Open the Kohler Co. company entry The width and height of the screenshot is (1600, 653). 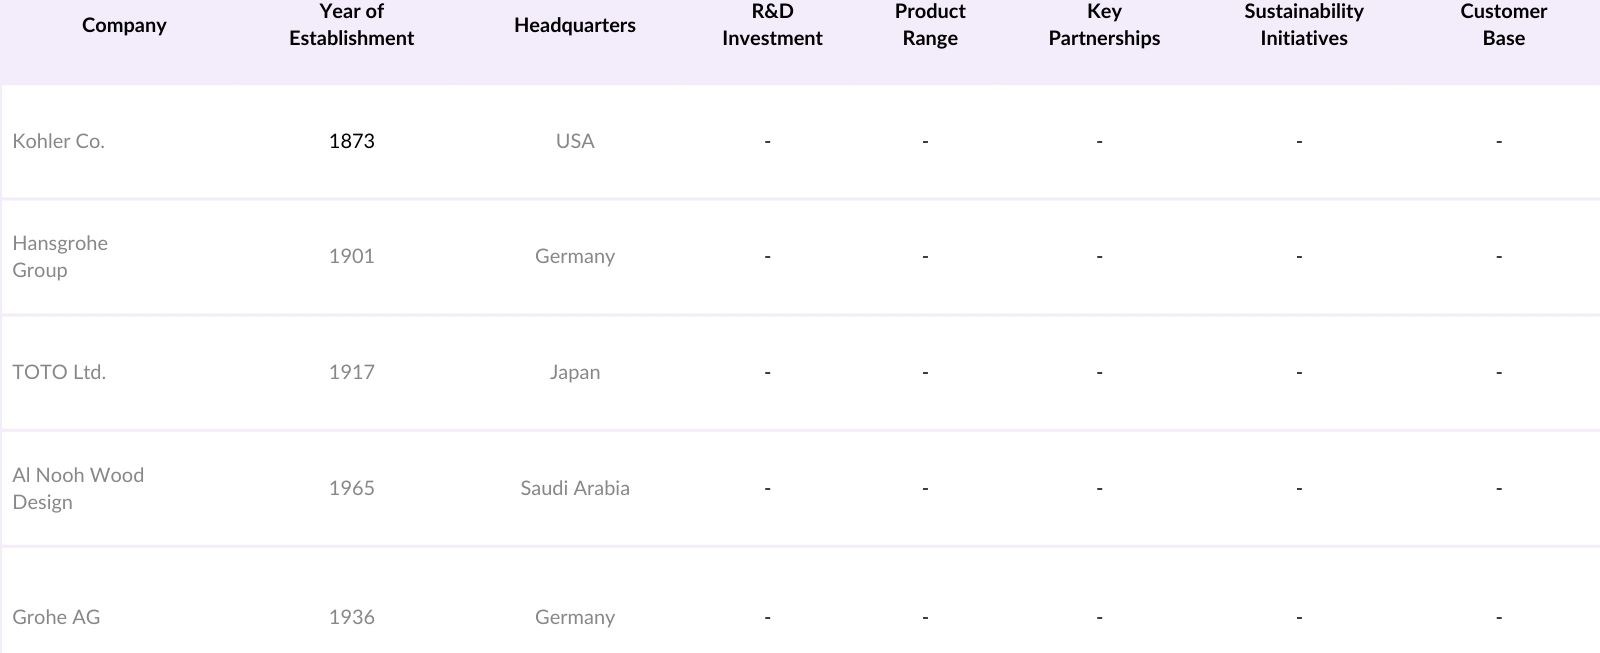(58, 141)
